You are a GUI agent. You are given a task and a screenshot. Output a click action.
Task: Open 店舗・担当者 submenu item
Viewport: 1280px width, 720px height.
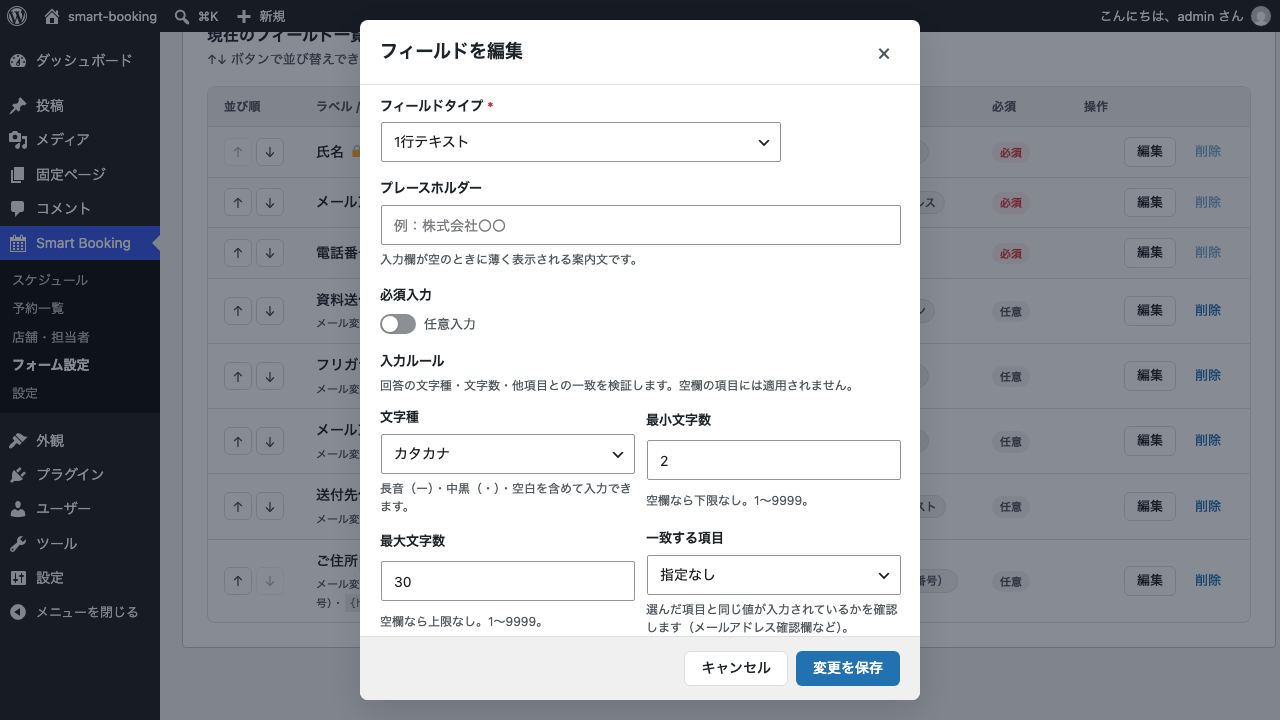[80, 337]
